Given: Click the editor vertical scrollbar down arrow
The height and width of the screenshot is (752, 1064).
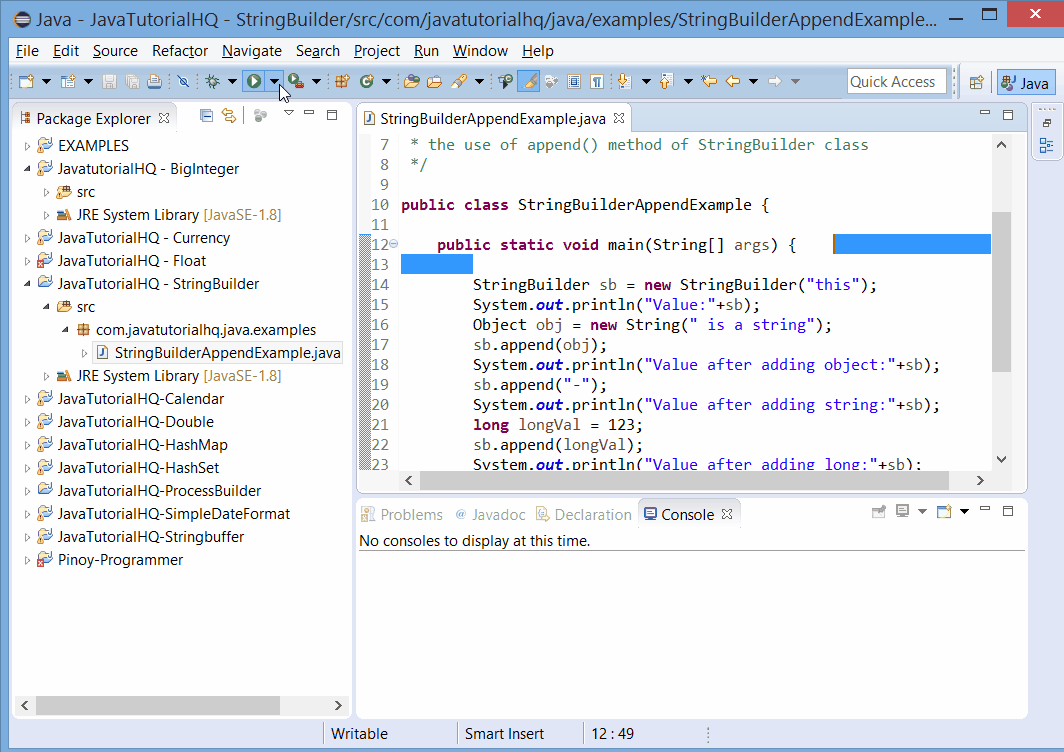Looking at the screenshot, I should pyautogui.click(x=1001, y=458).
